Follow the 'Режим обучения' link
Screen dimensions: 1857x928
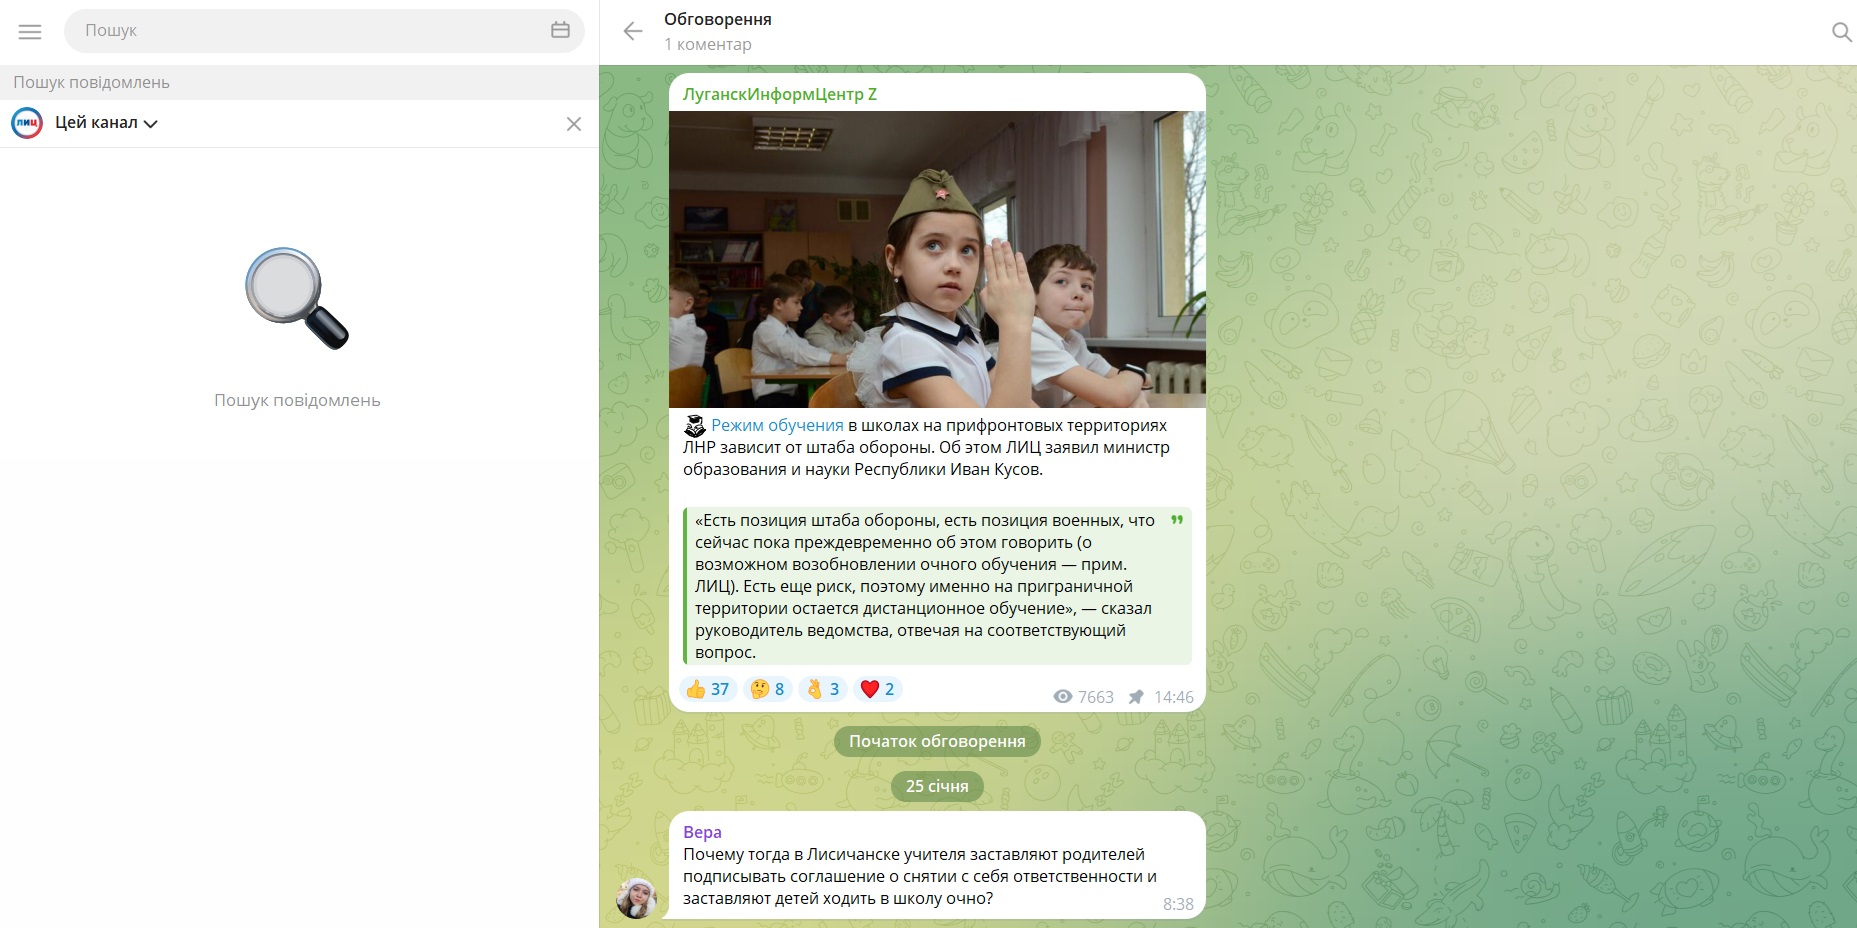pos(777,425)
